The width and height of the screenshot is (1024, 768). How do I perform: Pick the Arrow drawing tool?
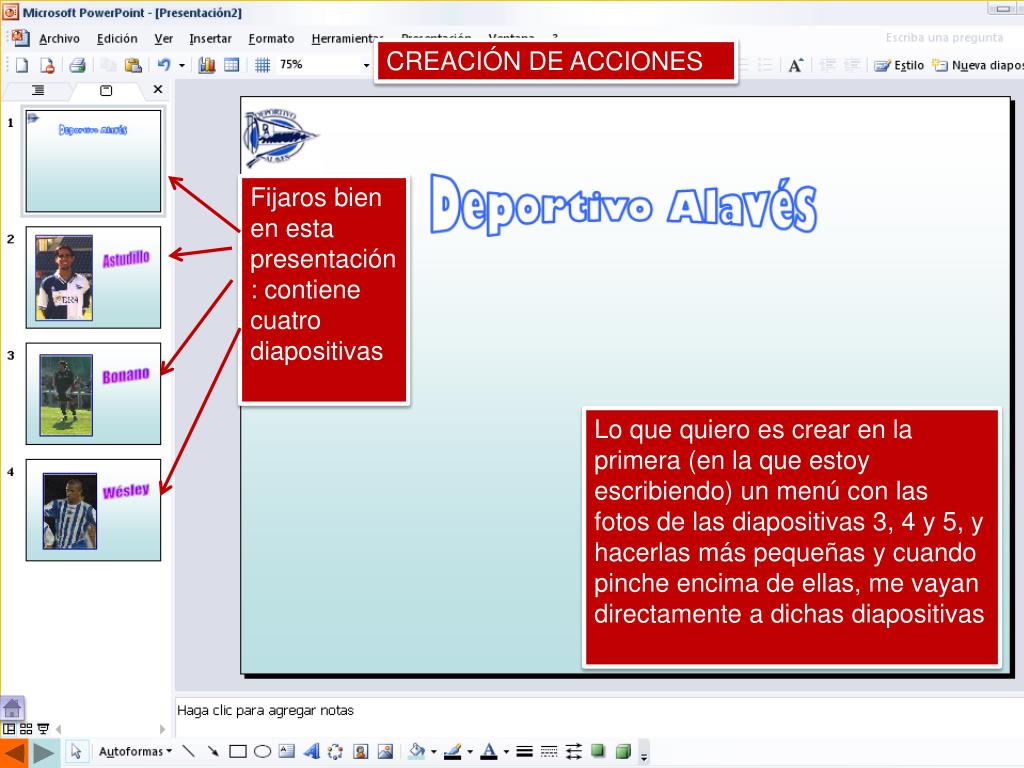coord(213,751)
